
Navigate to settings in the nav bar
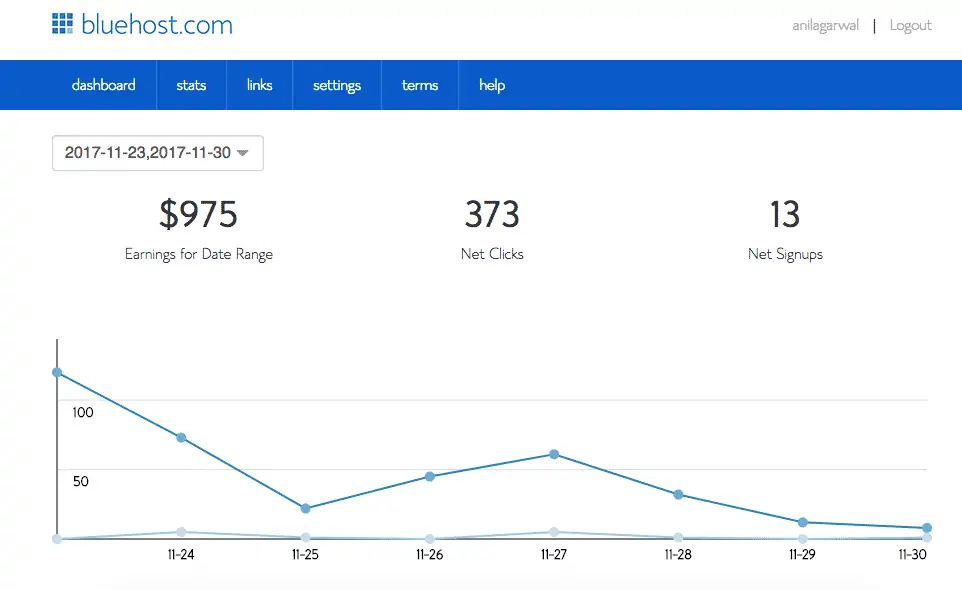tap(336, 85)
